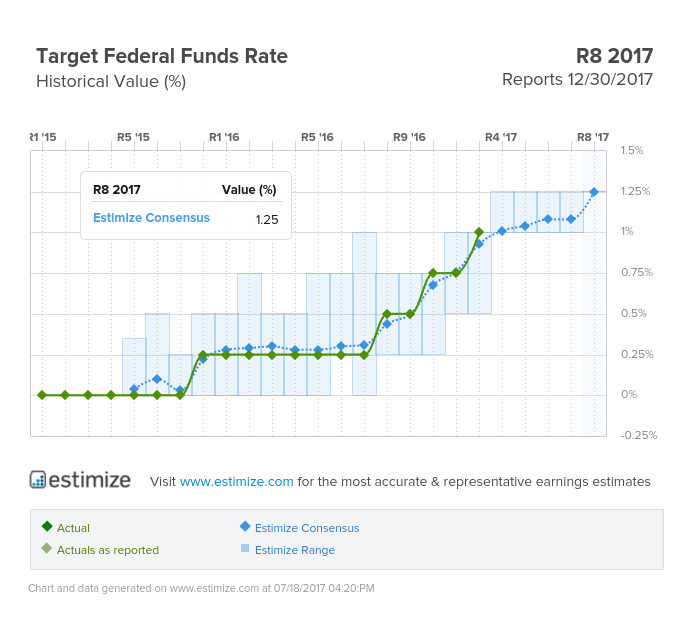Open the www.estimize.com link

(x=236, y=481)
